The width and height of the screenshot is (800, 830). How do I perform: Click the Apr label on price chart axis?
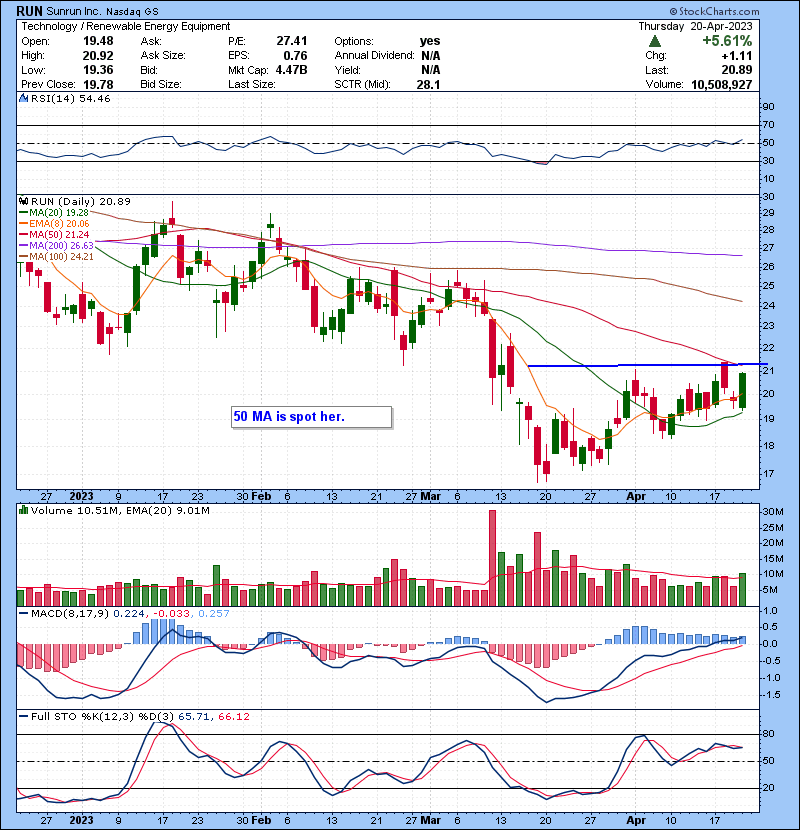click(x=636, y=497)
